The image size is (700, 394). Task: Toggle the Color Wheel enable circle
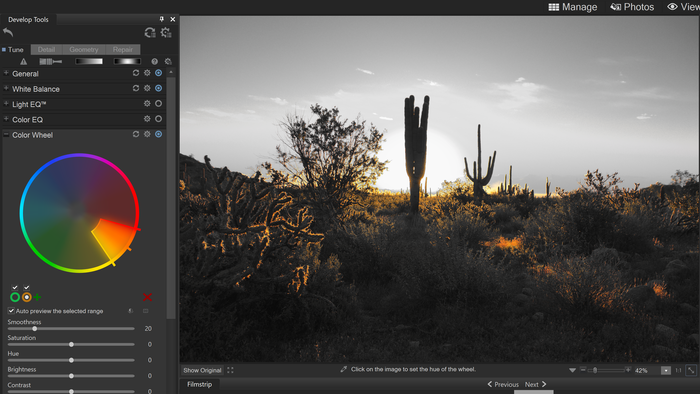158,134
